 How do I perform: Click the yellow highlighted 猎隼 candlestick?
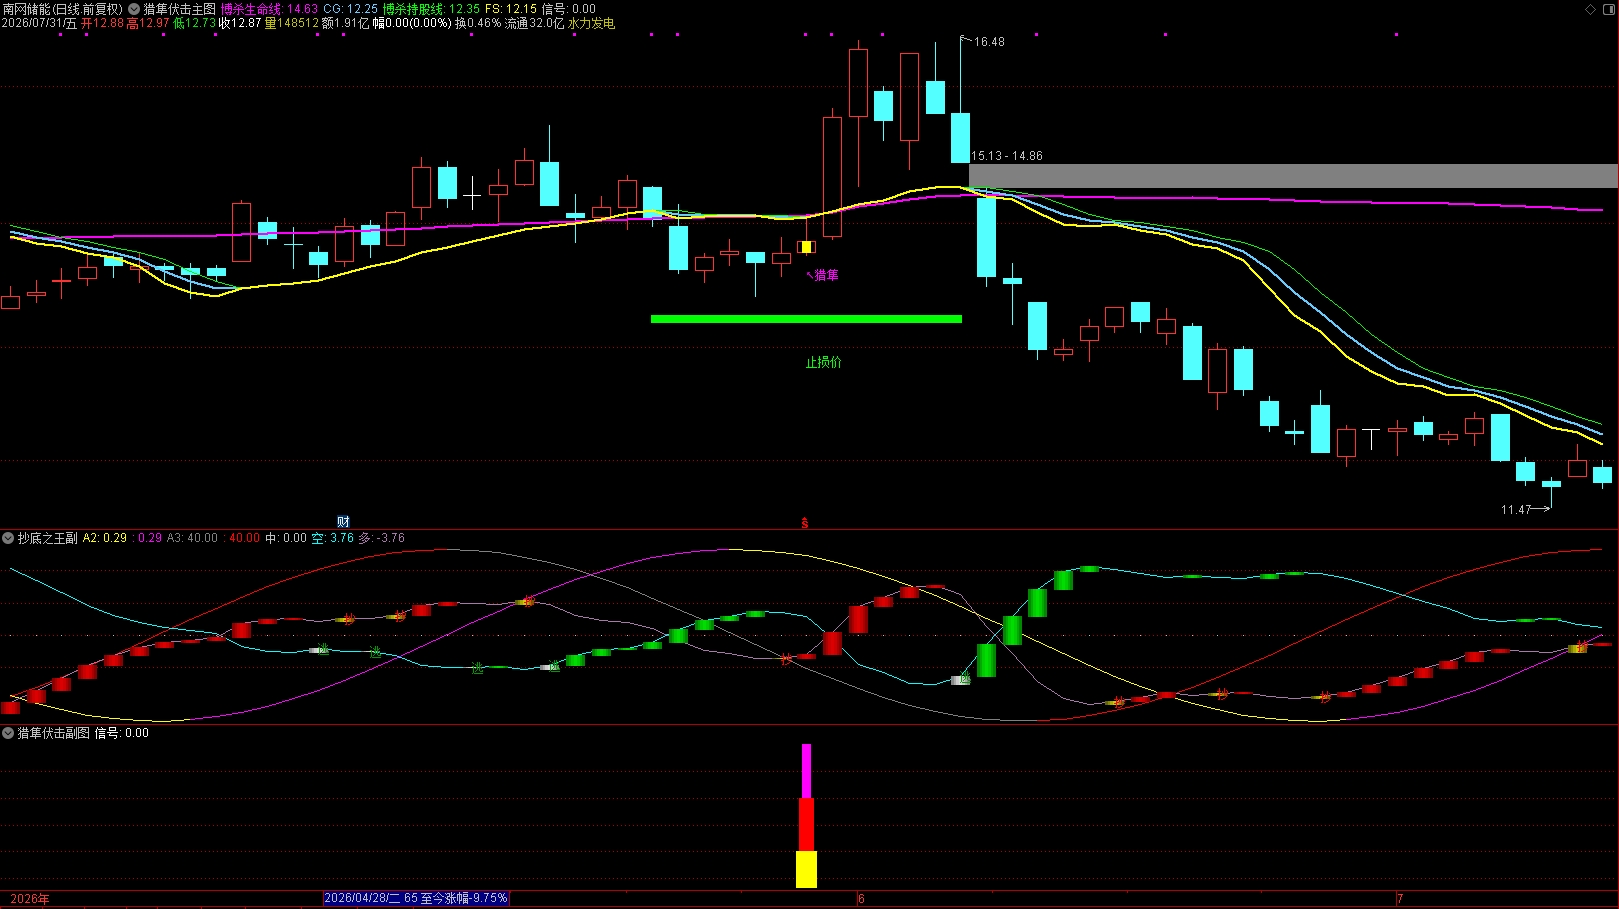pyautogui.click(x=806, y=246)
